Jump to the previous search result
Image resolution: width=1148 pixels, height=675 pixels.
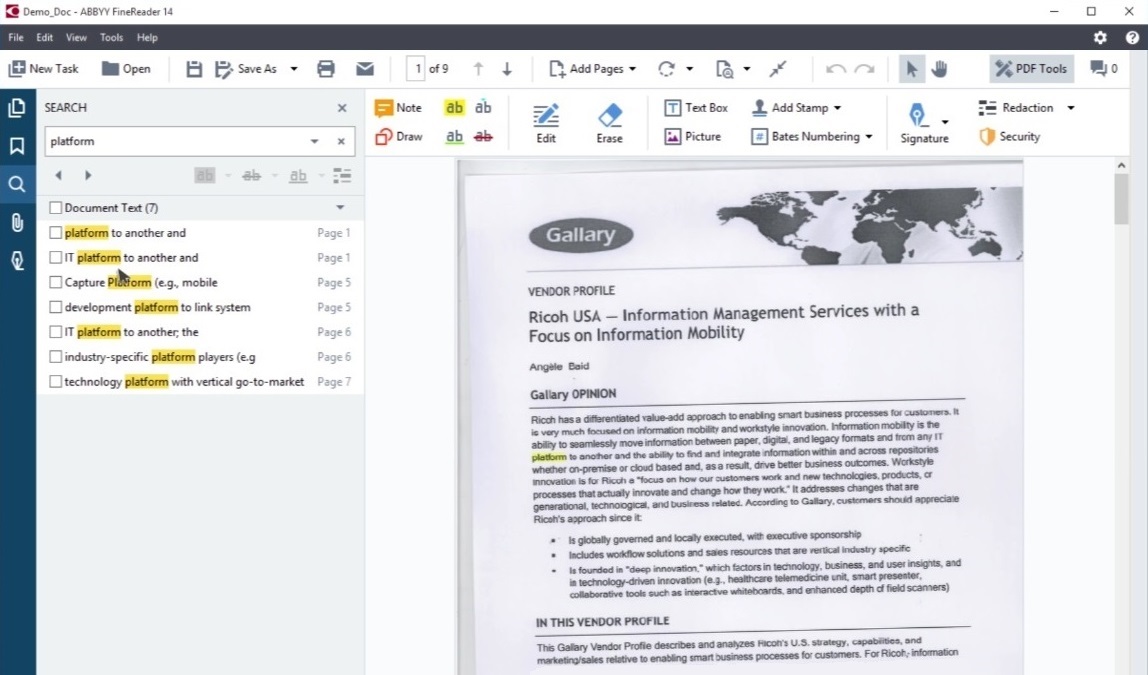[59, 176]
